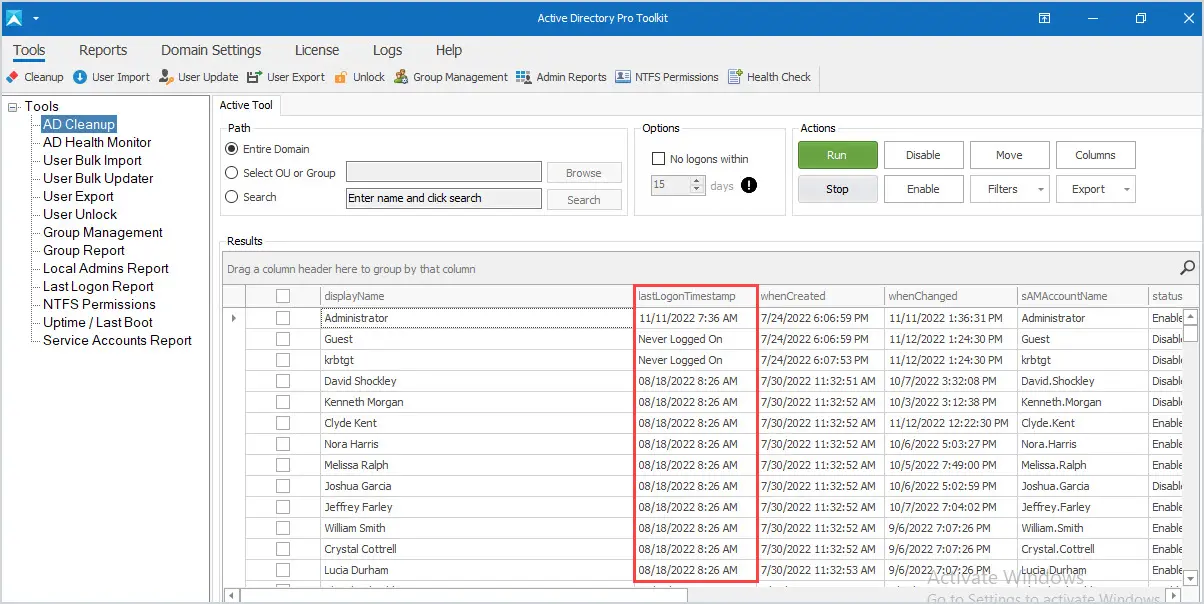The image size is (1204, 604).
Task: Open the Domain Settings menu
Action: tap(211, 50)
